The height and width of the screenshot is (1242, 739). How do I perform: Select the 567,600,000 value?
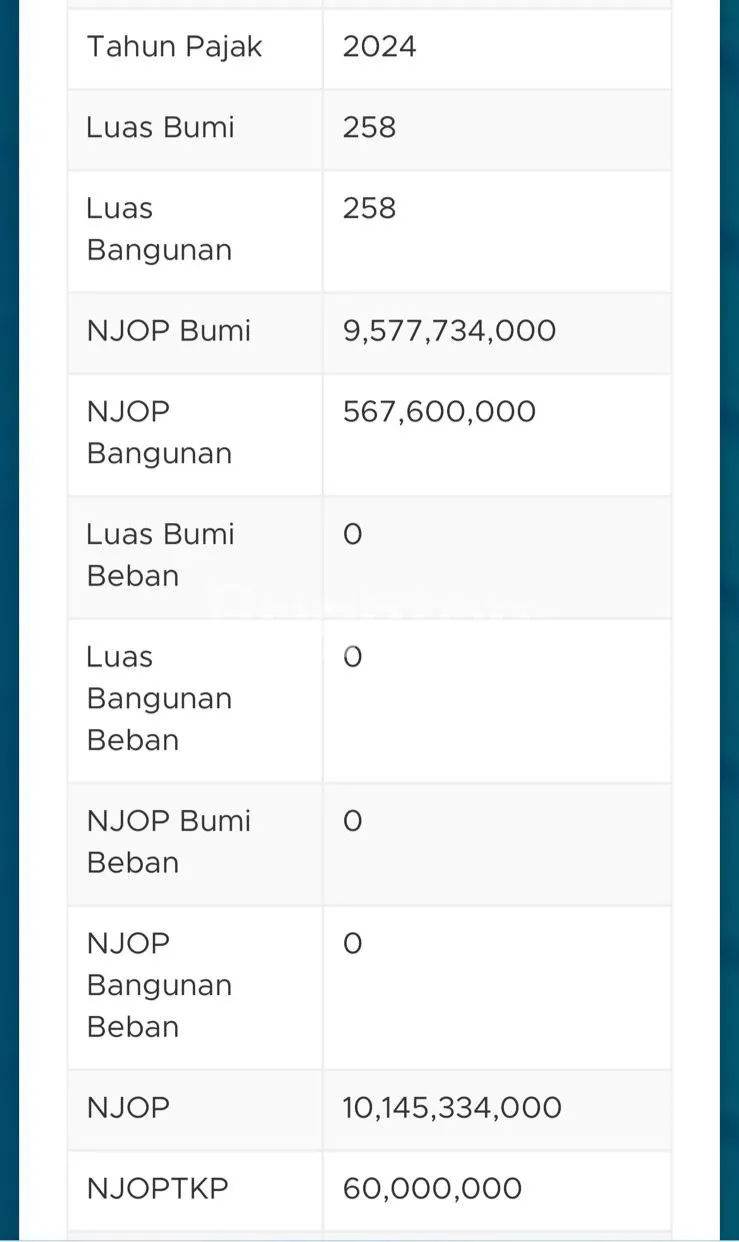pos(439,412)
